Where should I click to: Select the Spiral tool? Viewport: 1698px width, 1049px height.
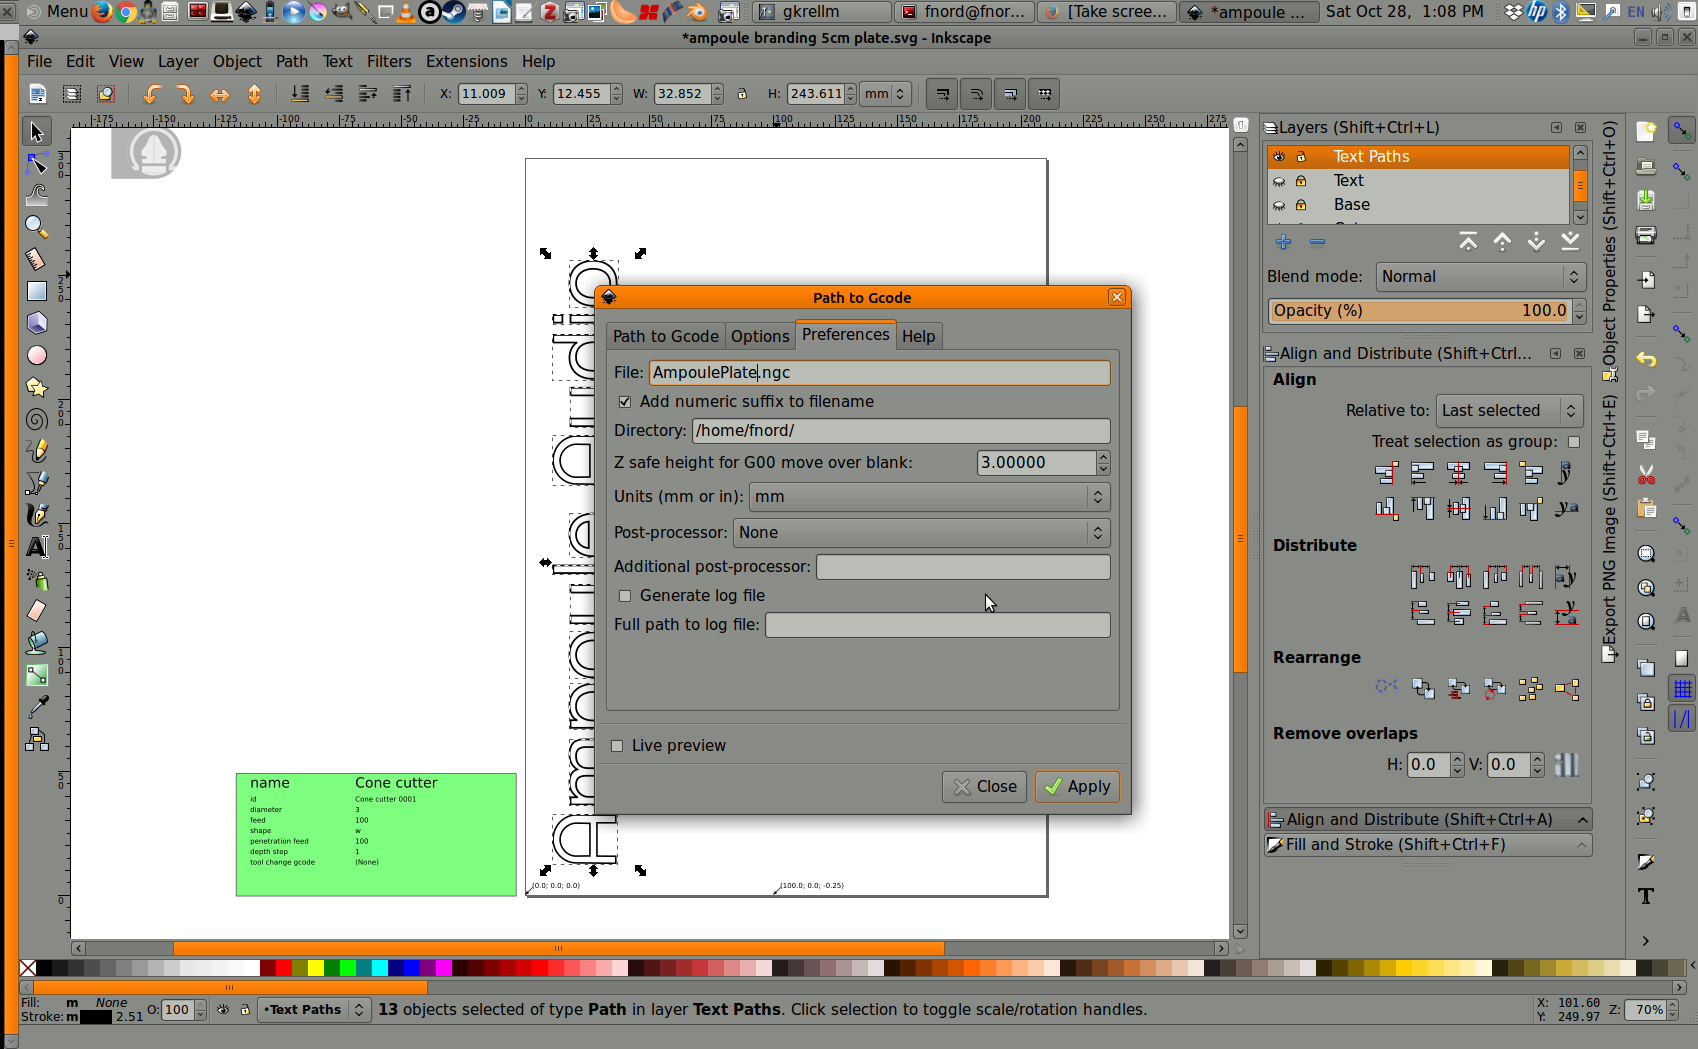[36, 419]
